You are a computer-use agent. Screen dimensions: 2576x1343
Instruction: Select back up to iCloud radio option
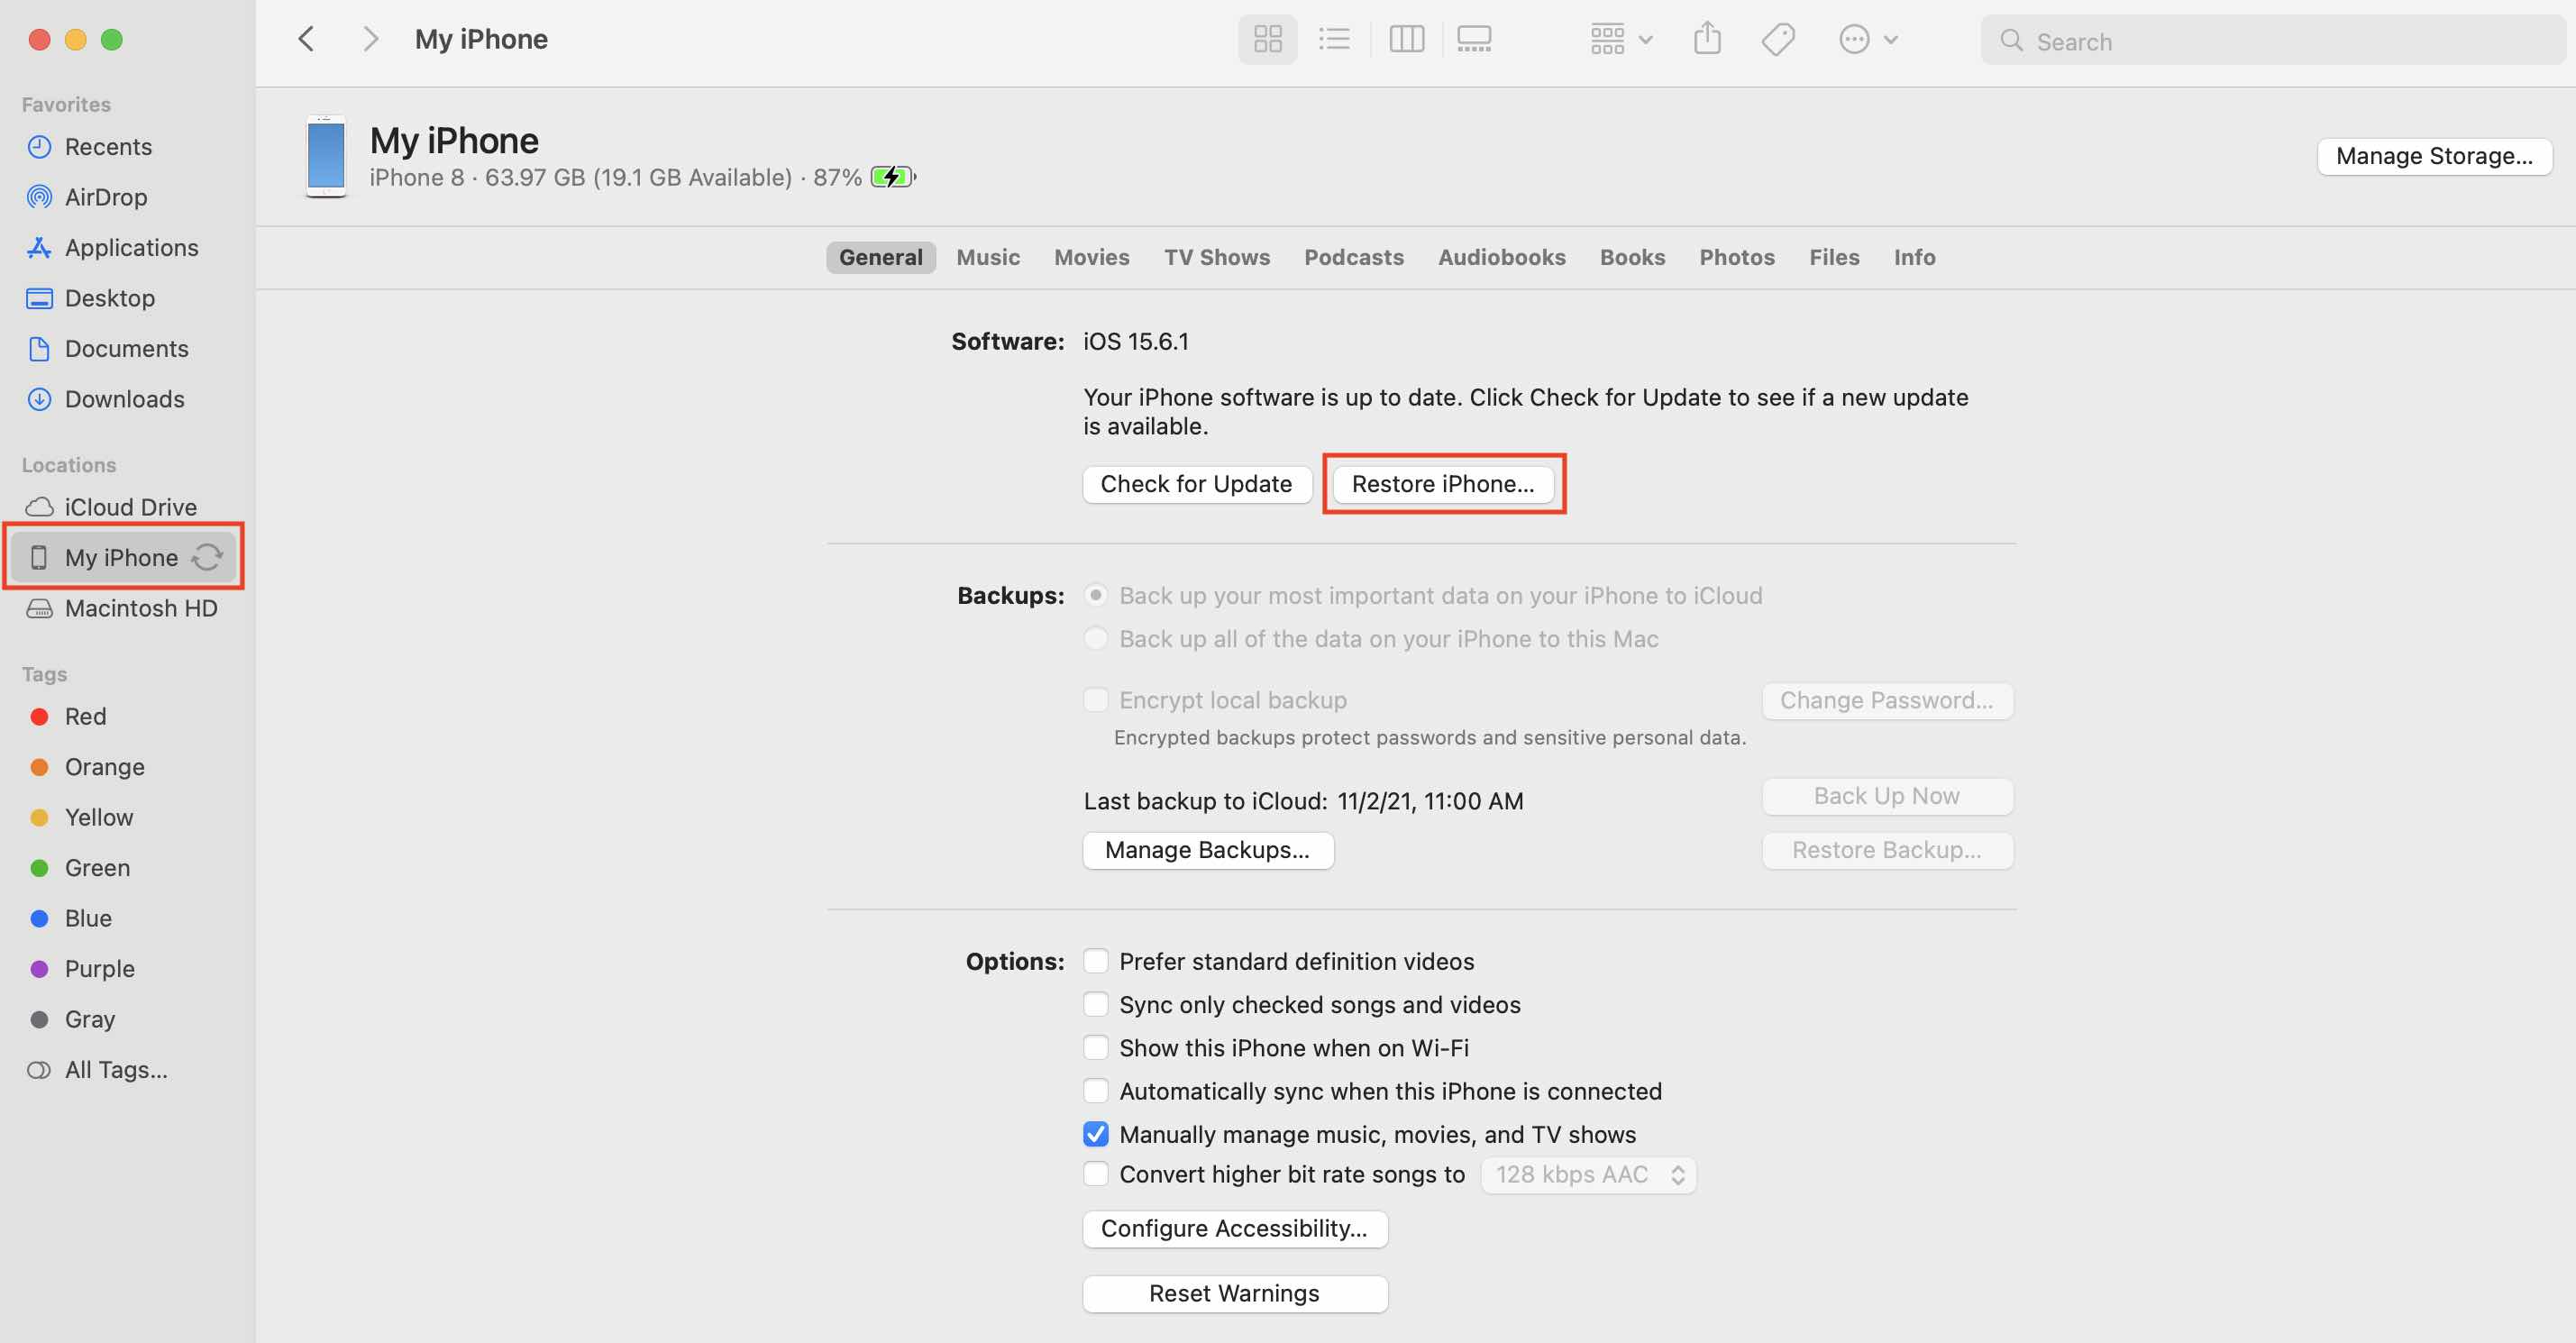click(x=1096, y=595)
